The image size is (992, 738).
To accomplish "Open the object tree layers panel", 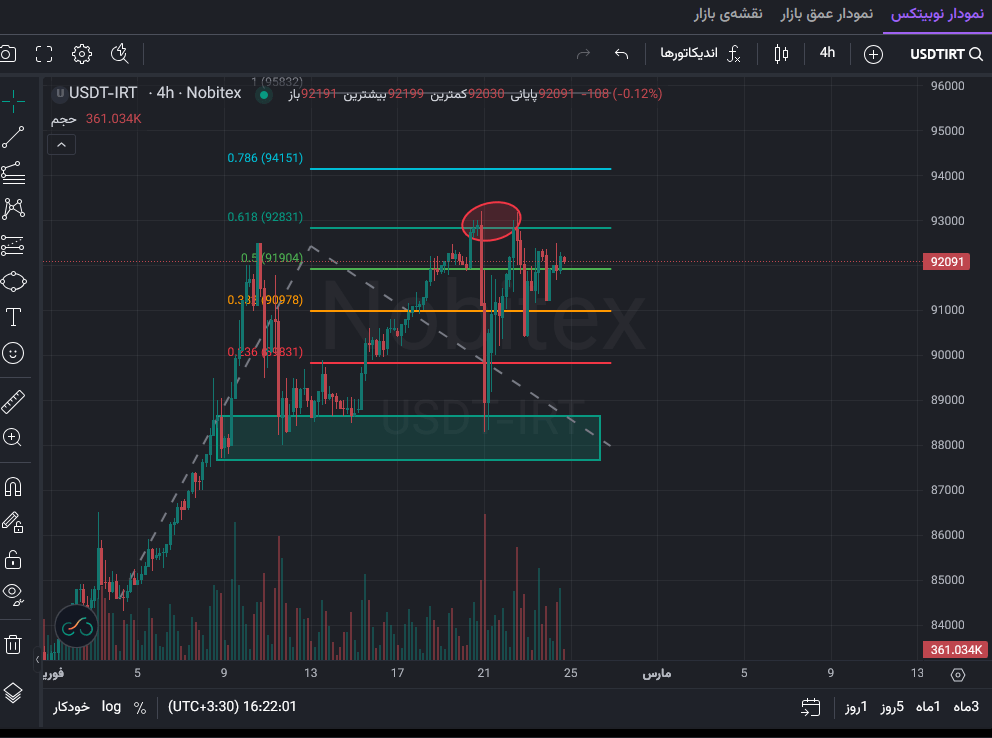I will pyautogui.click(x=13, y=693).
